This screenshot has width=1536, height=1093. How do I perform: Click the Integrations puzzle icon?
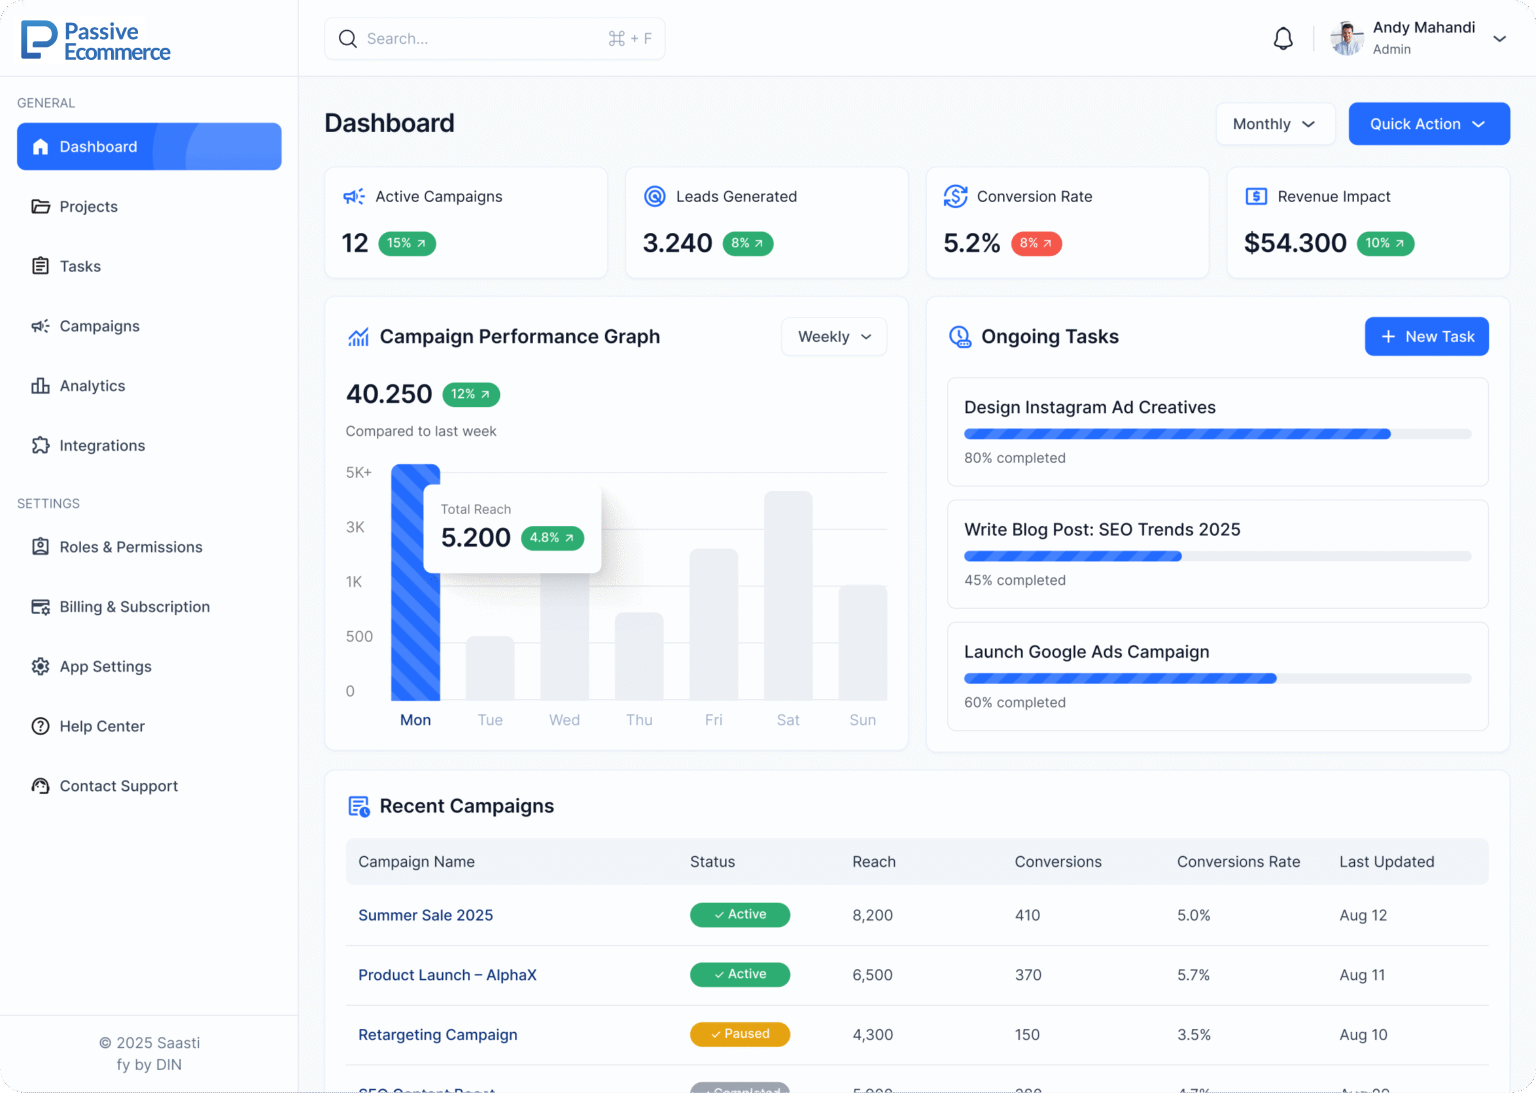40,446
